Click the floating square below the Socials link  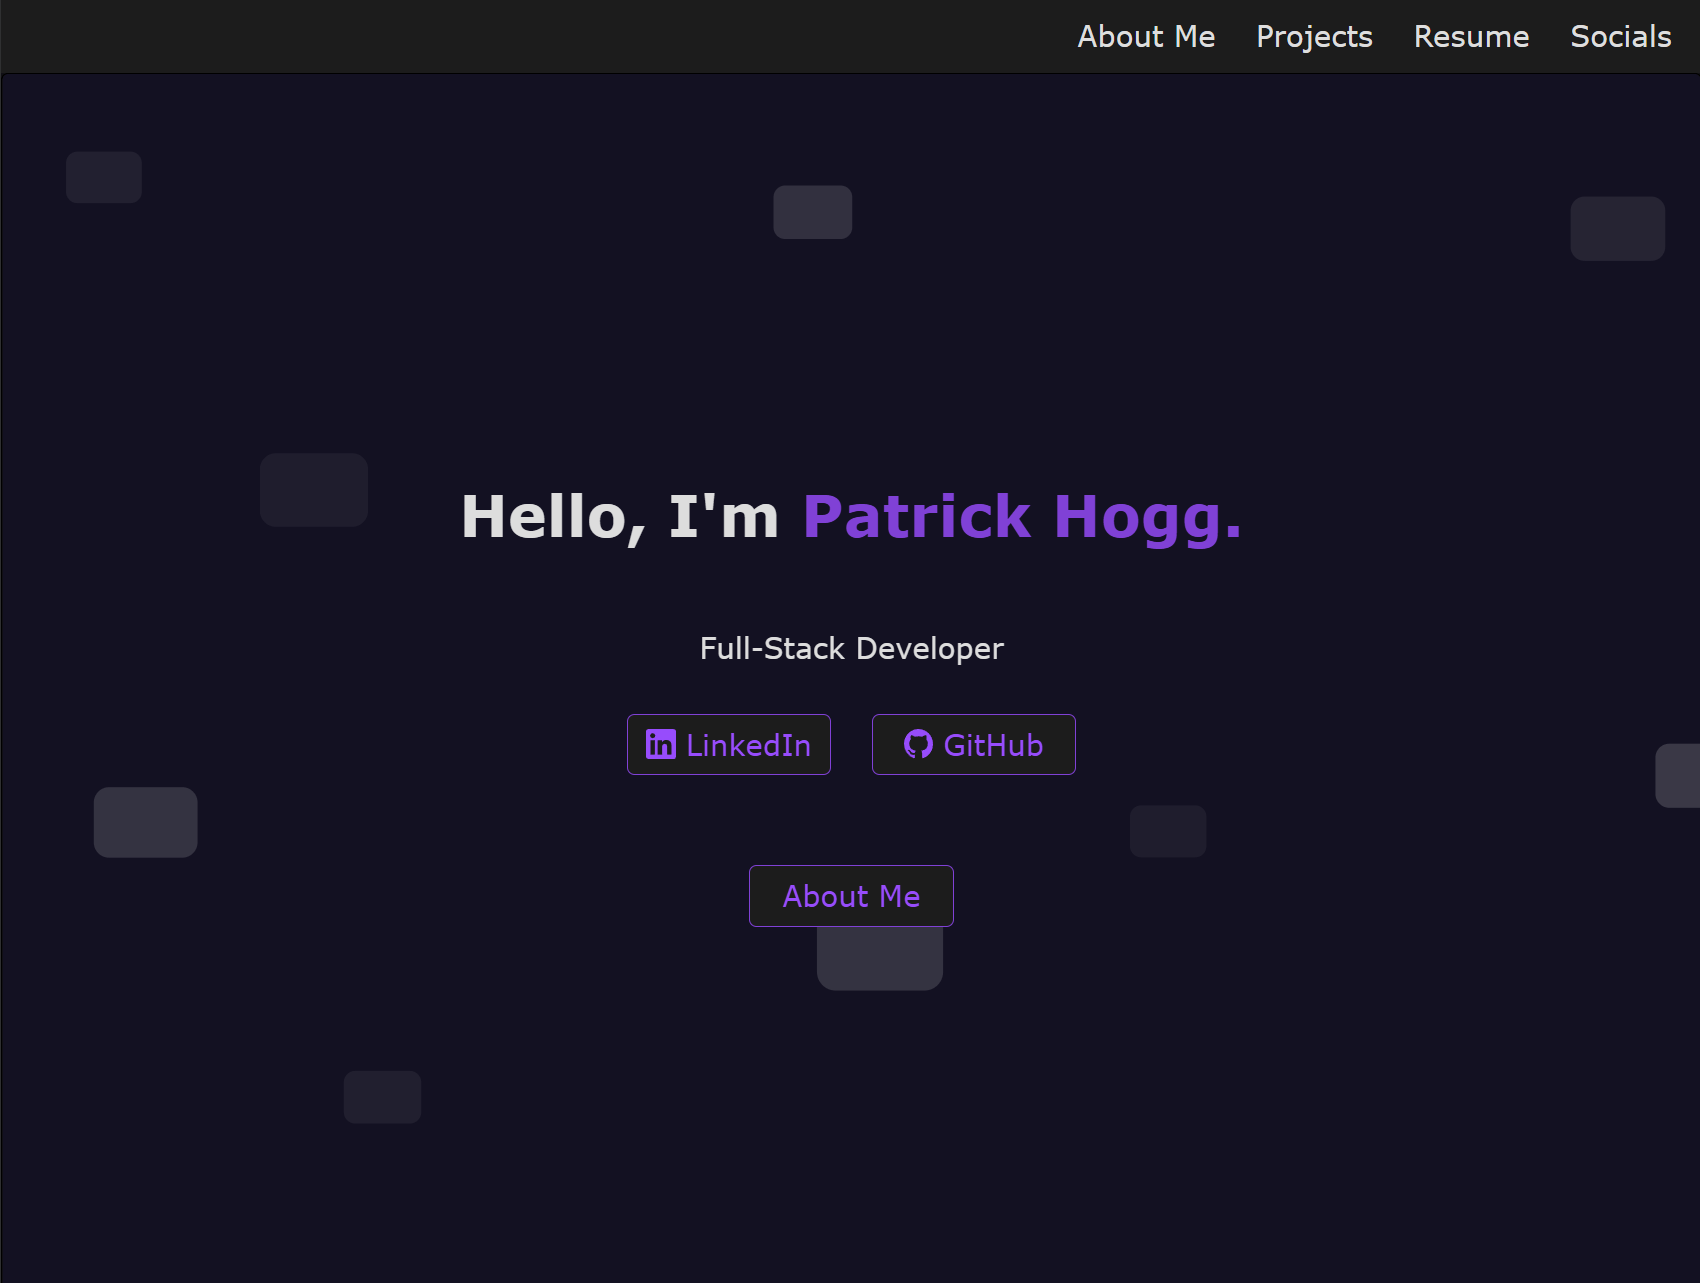coord(1617,229)
